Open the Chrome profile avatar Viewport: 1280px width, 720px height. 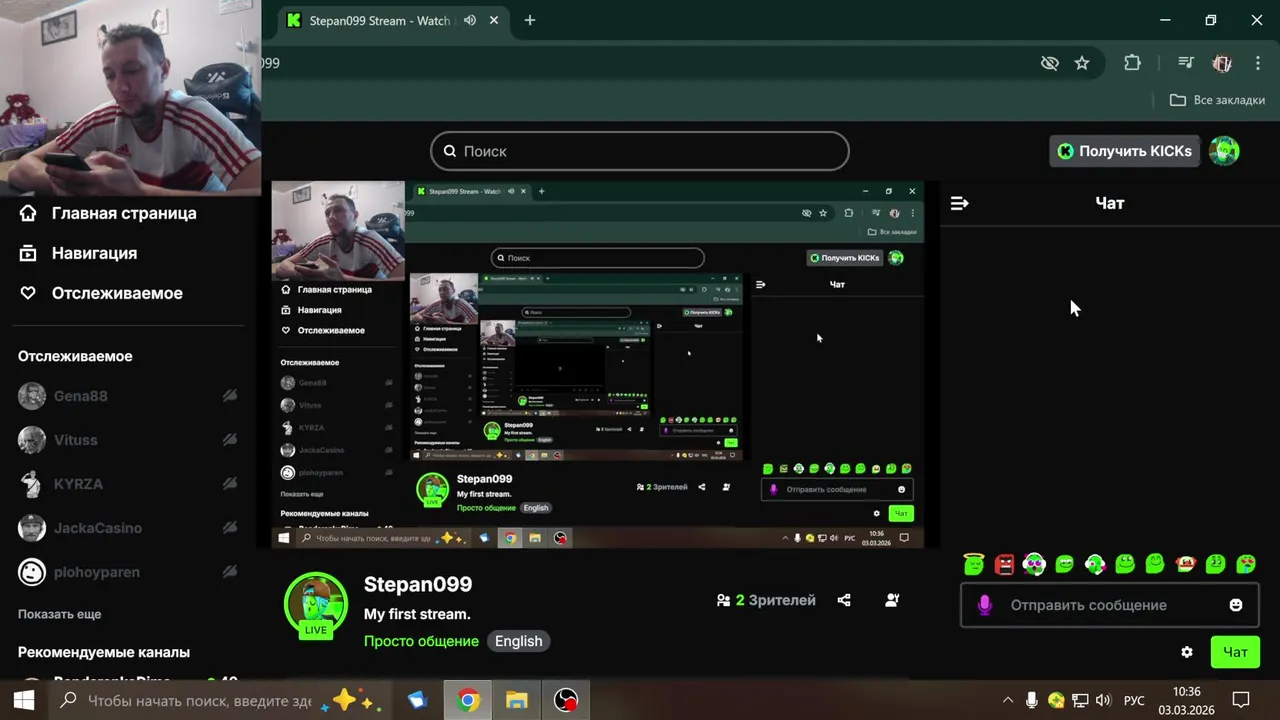point(1222,63)
